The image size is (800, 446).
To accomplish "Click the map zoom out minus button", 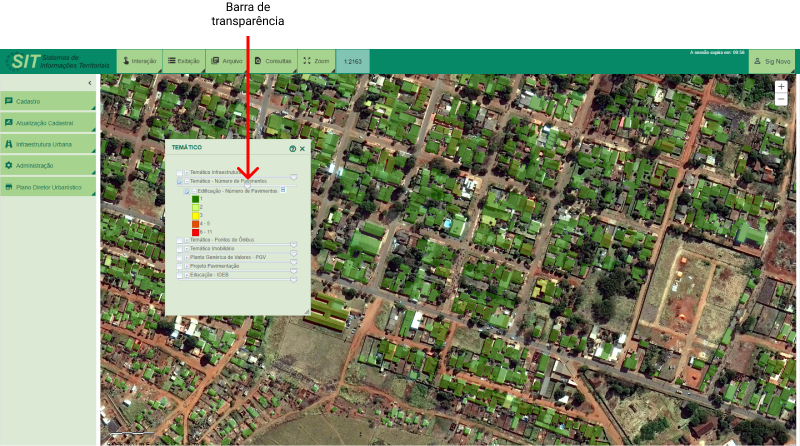I will tap(781, 100).
